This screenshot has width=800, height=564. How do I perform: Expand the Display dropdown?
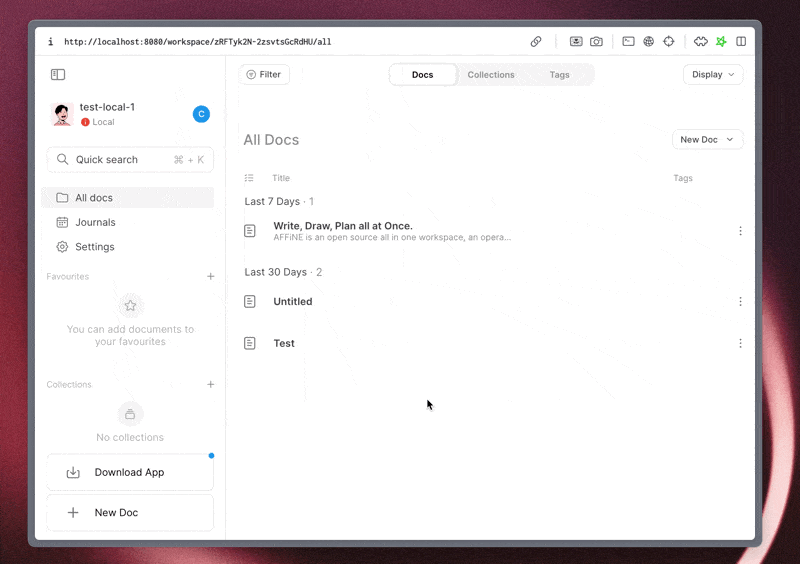(713, 75)
